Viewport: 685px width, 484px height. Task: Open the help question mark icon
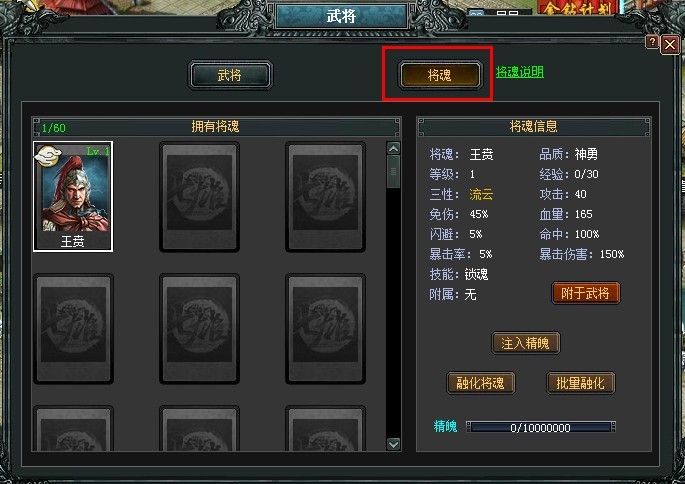tap(652, 42)
